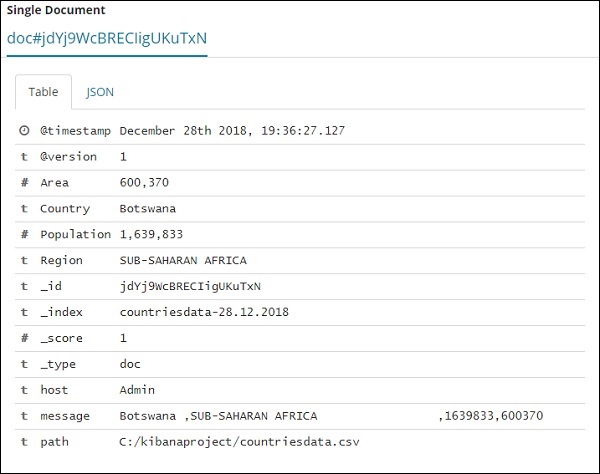Click the string icon beside path field
This screenshot has width=600, height=474.
pos(24,441)
